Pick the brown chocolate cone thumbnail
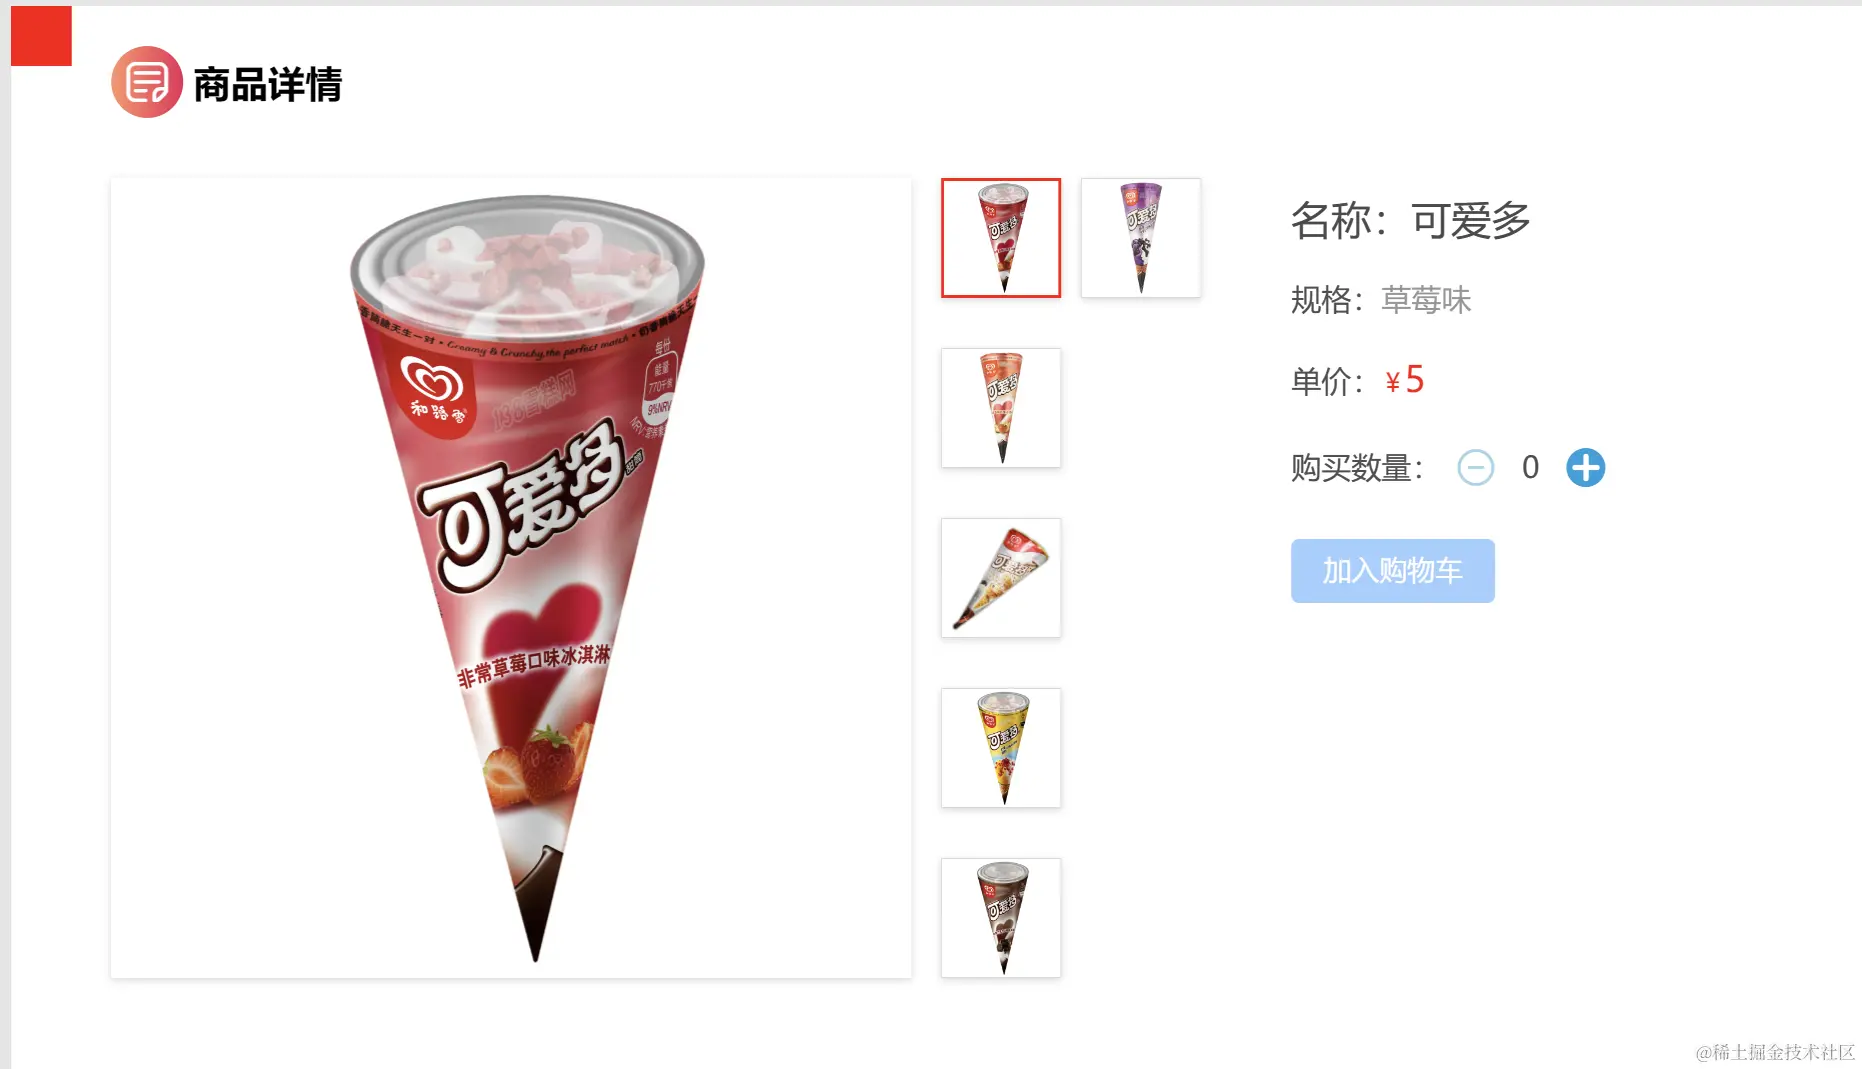The image size is (1862, 1069). click(x=1001, y=918)
